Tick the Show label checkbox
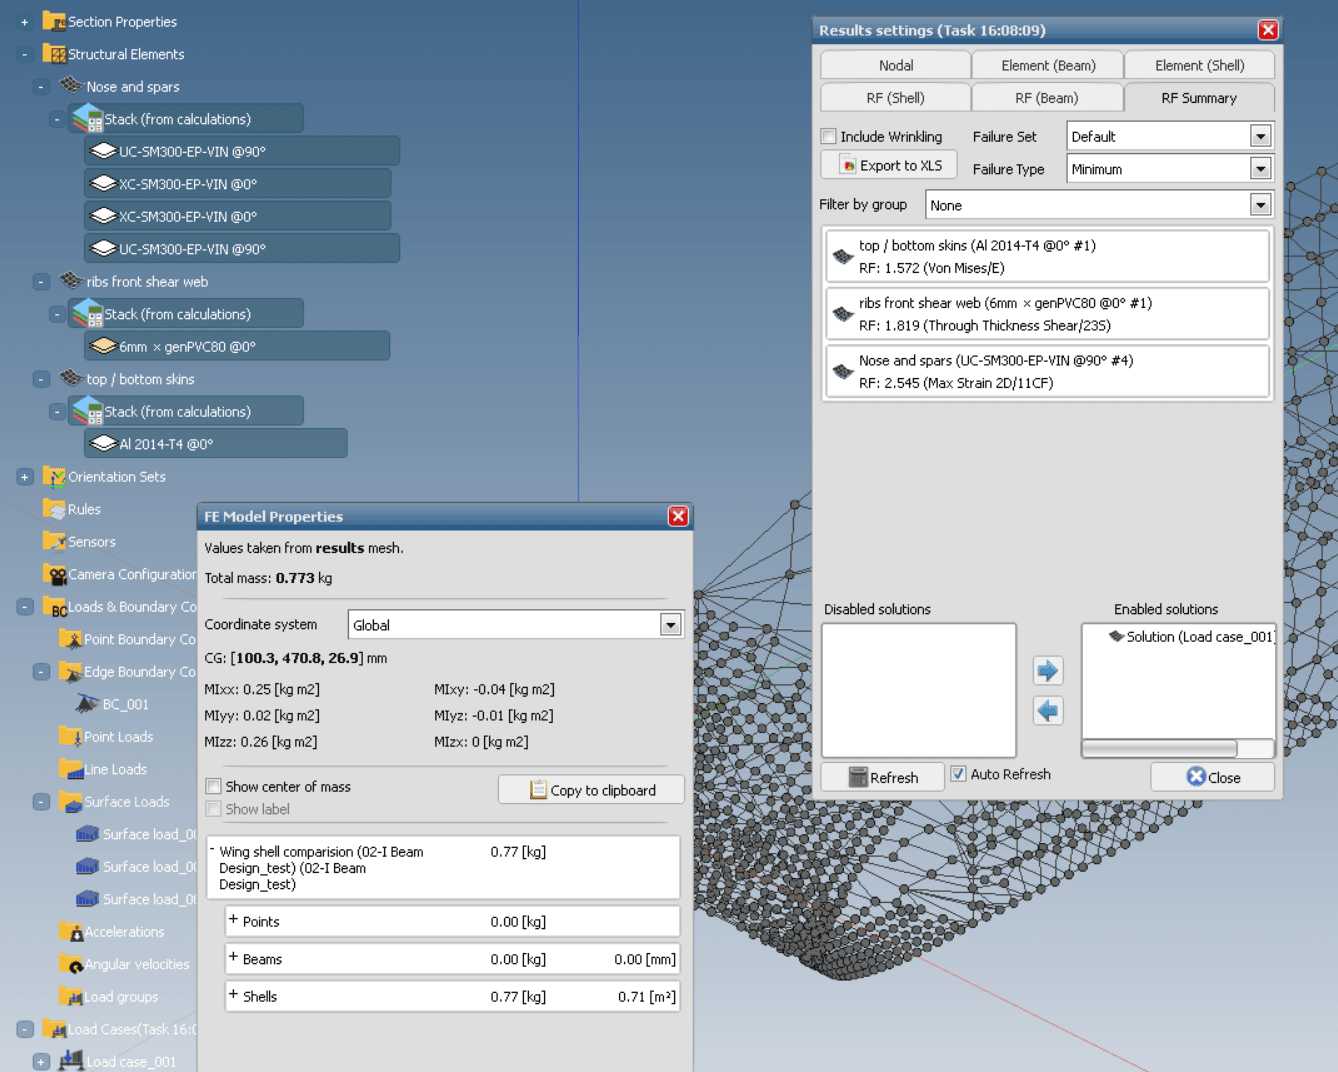This screenshot has height=1072, width=1338. (213, 809)
